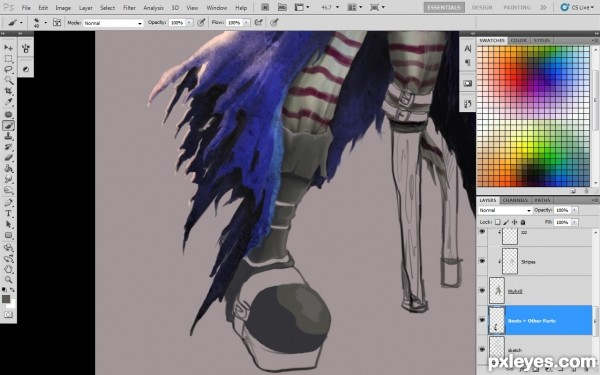Switch to the Channels tab
Screen dimensions: 600x375
point(515,200)
